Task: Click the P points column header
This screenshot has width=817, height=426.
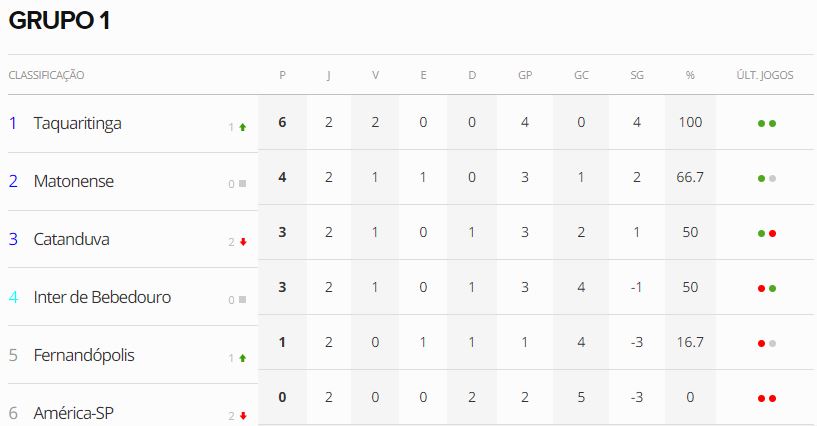Action: tap(282, 75)
